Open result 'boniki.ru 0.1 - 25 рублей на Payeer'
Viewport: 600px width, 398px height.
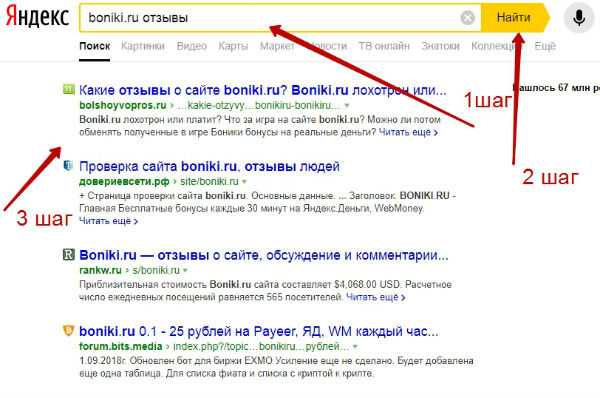coord(259,331)
